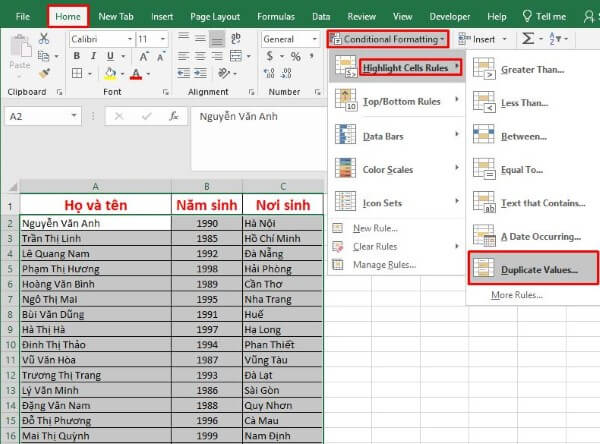
Task: Select column B header
Action: [x=207, y=186]
